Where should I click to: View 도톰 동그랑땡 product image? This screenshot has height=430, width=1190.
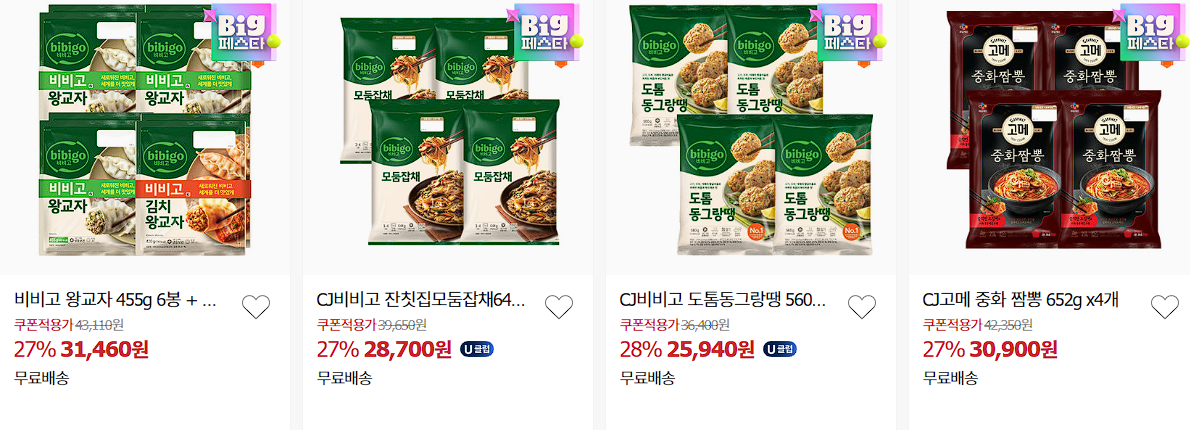tap(751, 129)
